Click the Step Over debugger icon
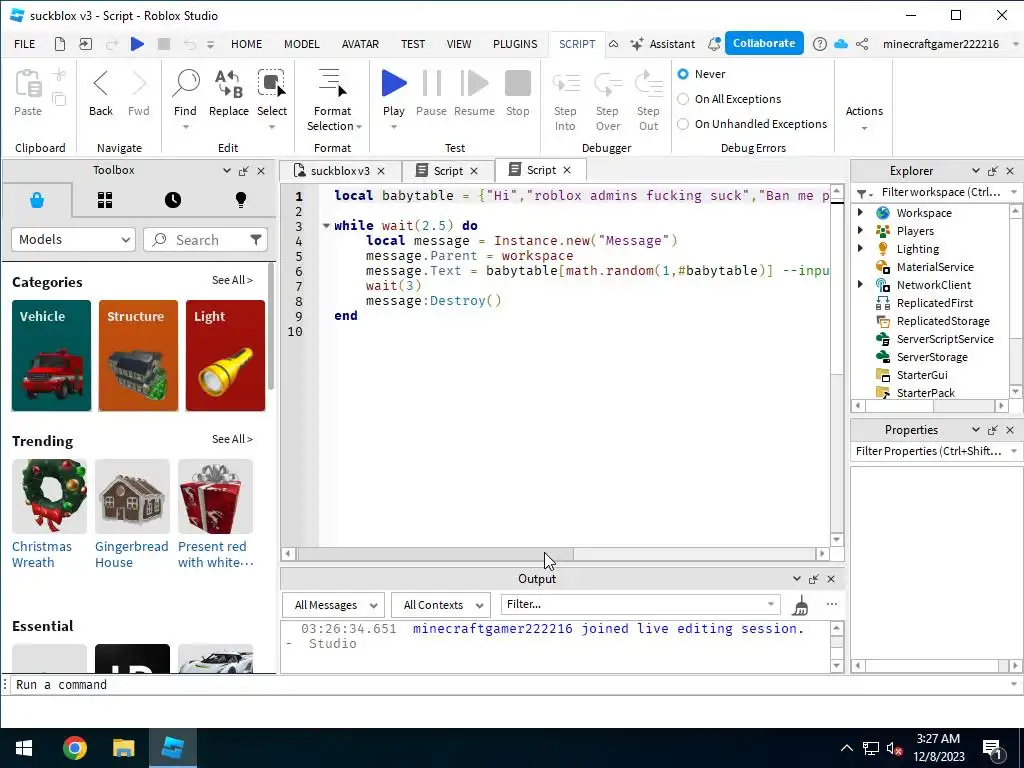 click(607, 84)
